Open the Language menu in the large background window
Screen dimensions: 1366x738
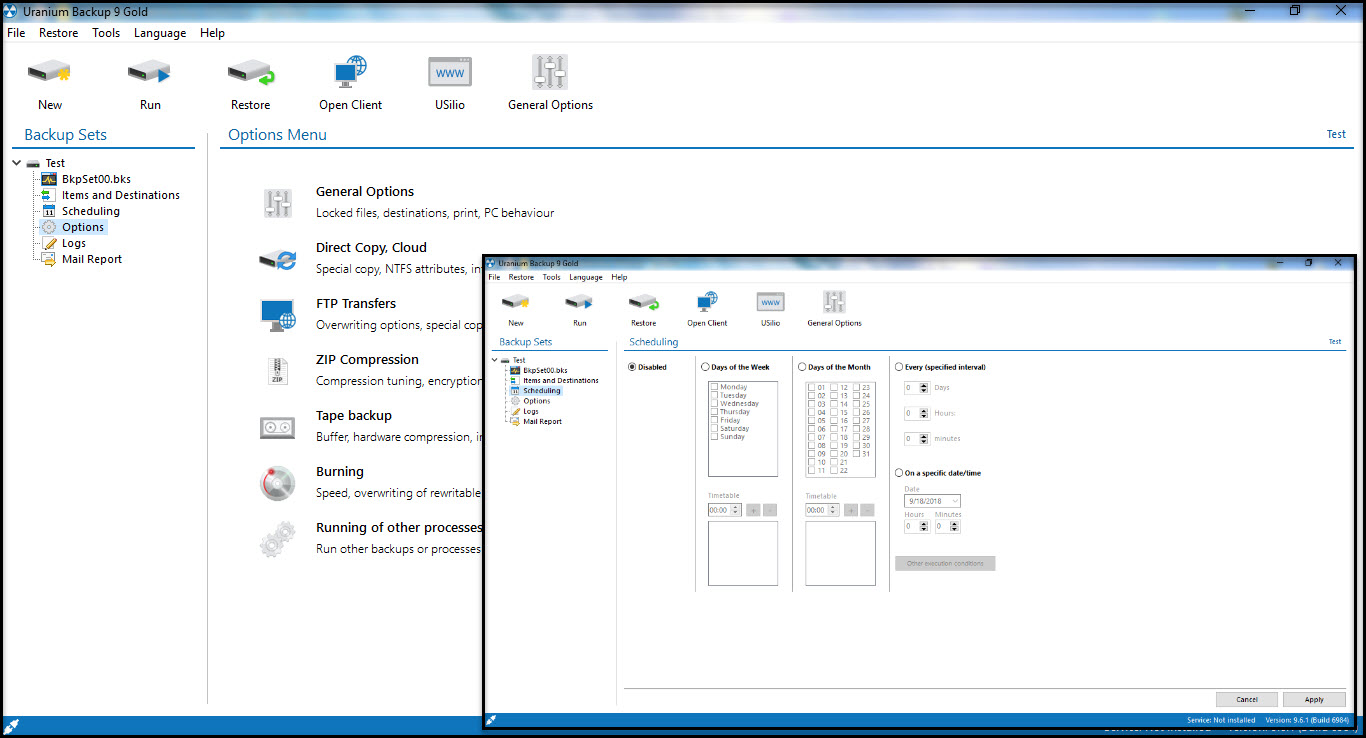160,33
